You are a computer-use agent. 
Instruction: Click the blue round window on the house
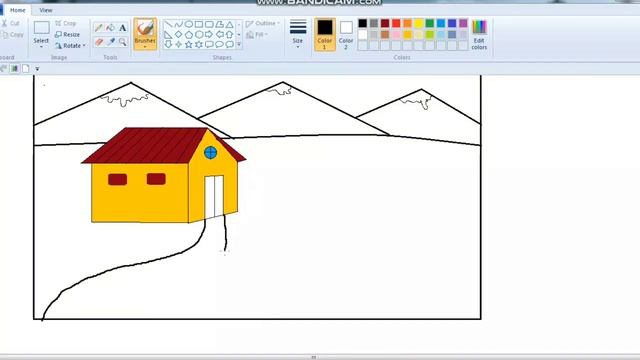(210, 153)
